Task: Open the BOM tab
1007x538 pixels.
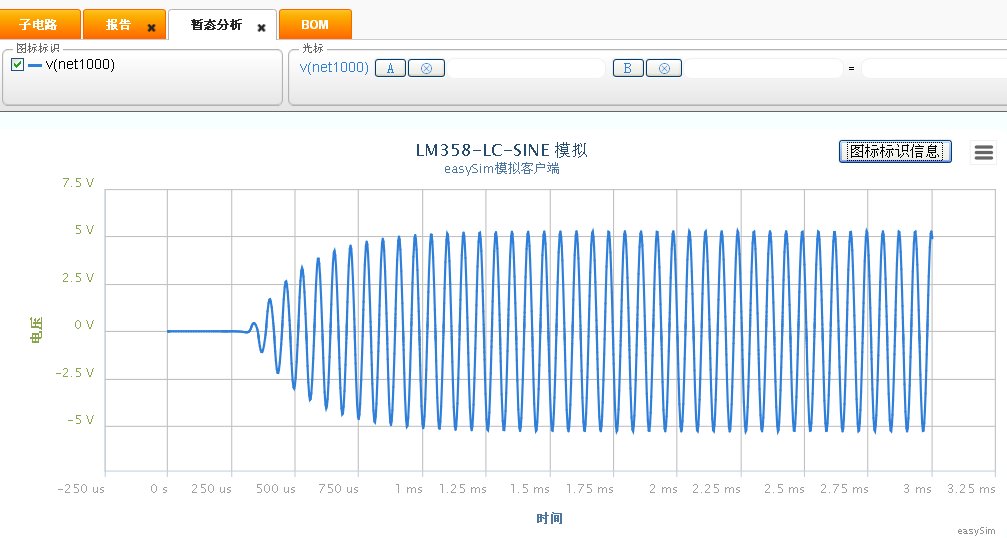Action: click(x=315, y=24)
